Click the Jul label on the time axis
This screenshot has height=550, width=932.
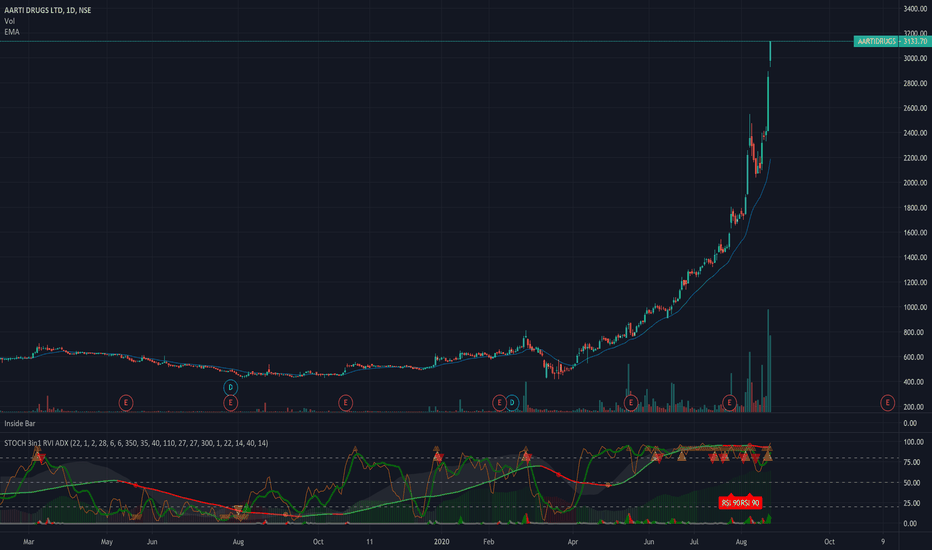coord(694,542)
